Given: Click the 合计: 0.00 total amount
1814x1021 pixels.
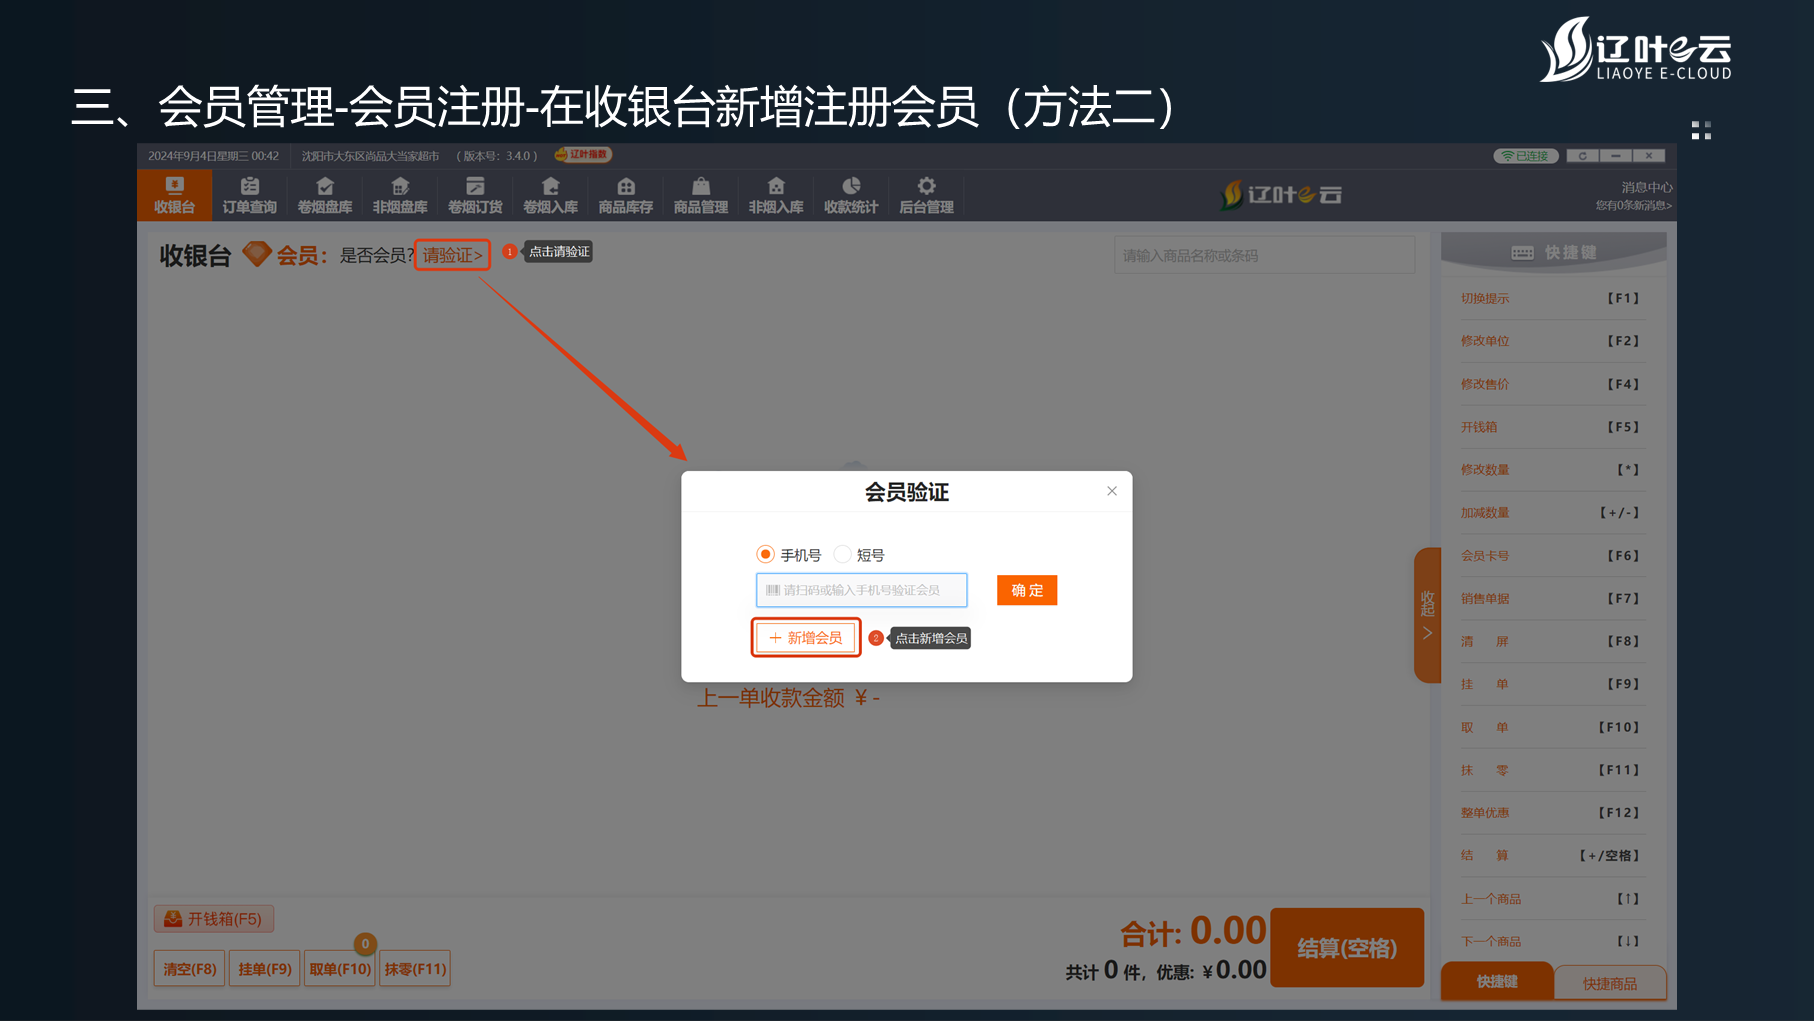Looking at the screenshot, I should (1193, 932).
